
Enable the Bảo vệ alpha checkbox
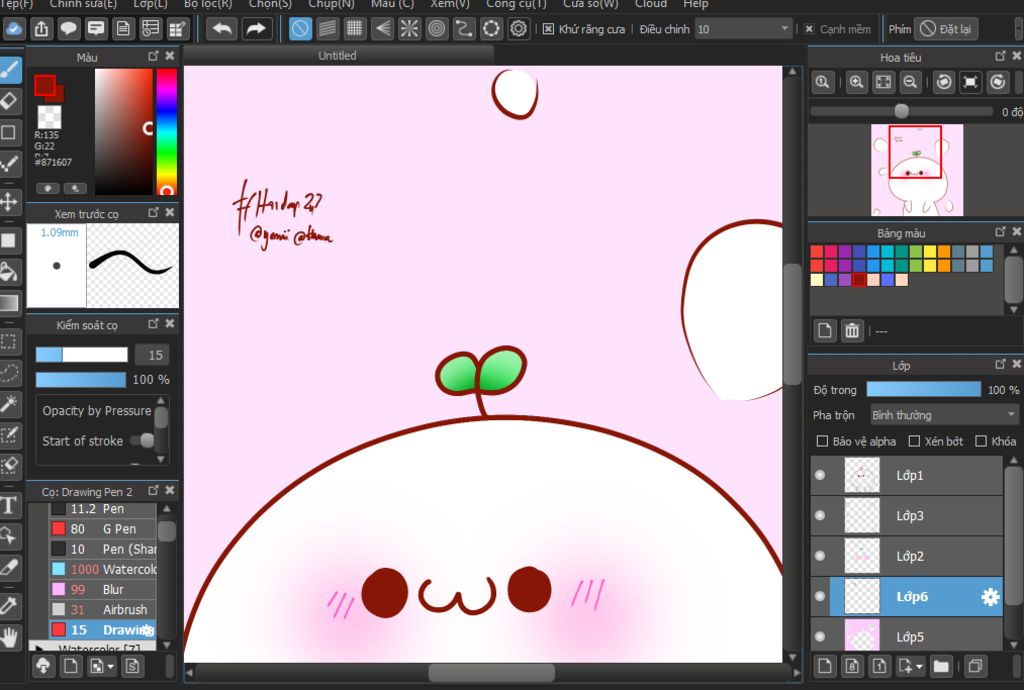(822, 441)
